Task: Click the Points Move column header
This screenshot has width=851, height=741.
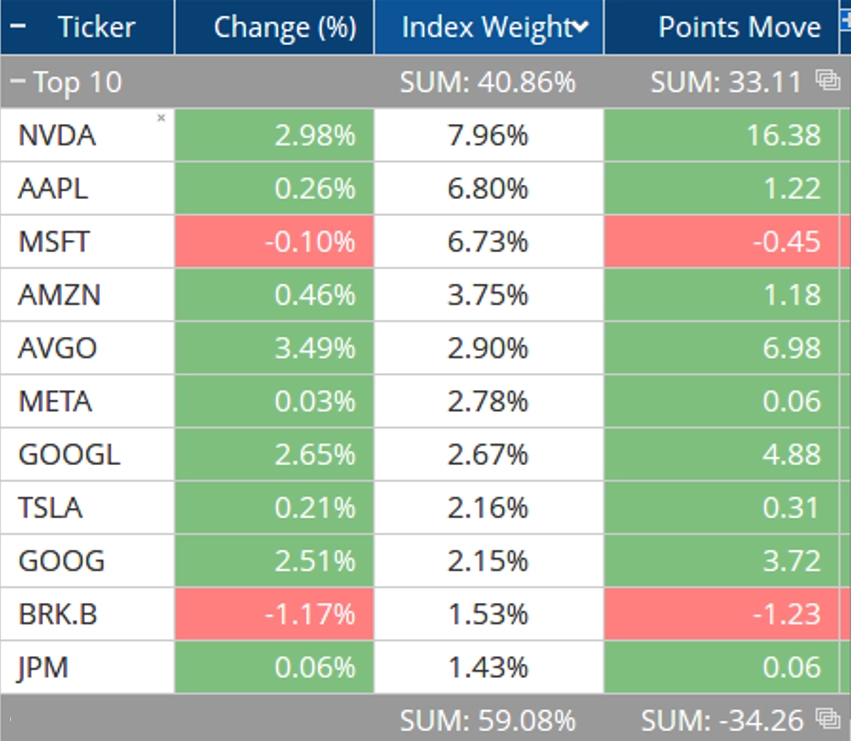Action: [739, 27]
